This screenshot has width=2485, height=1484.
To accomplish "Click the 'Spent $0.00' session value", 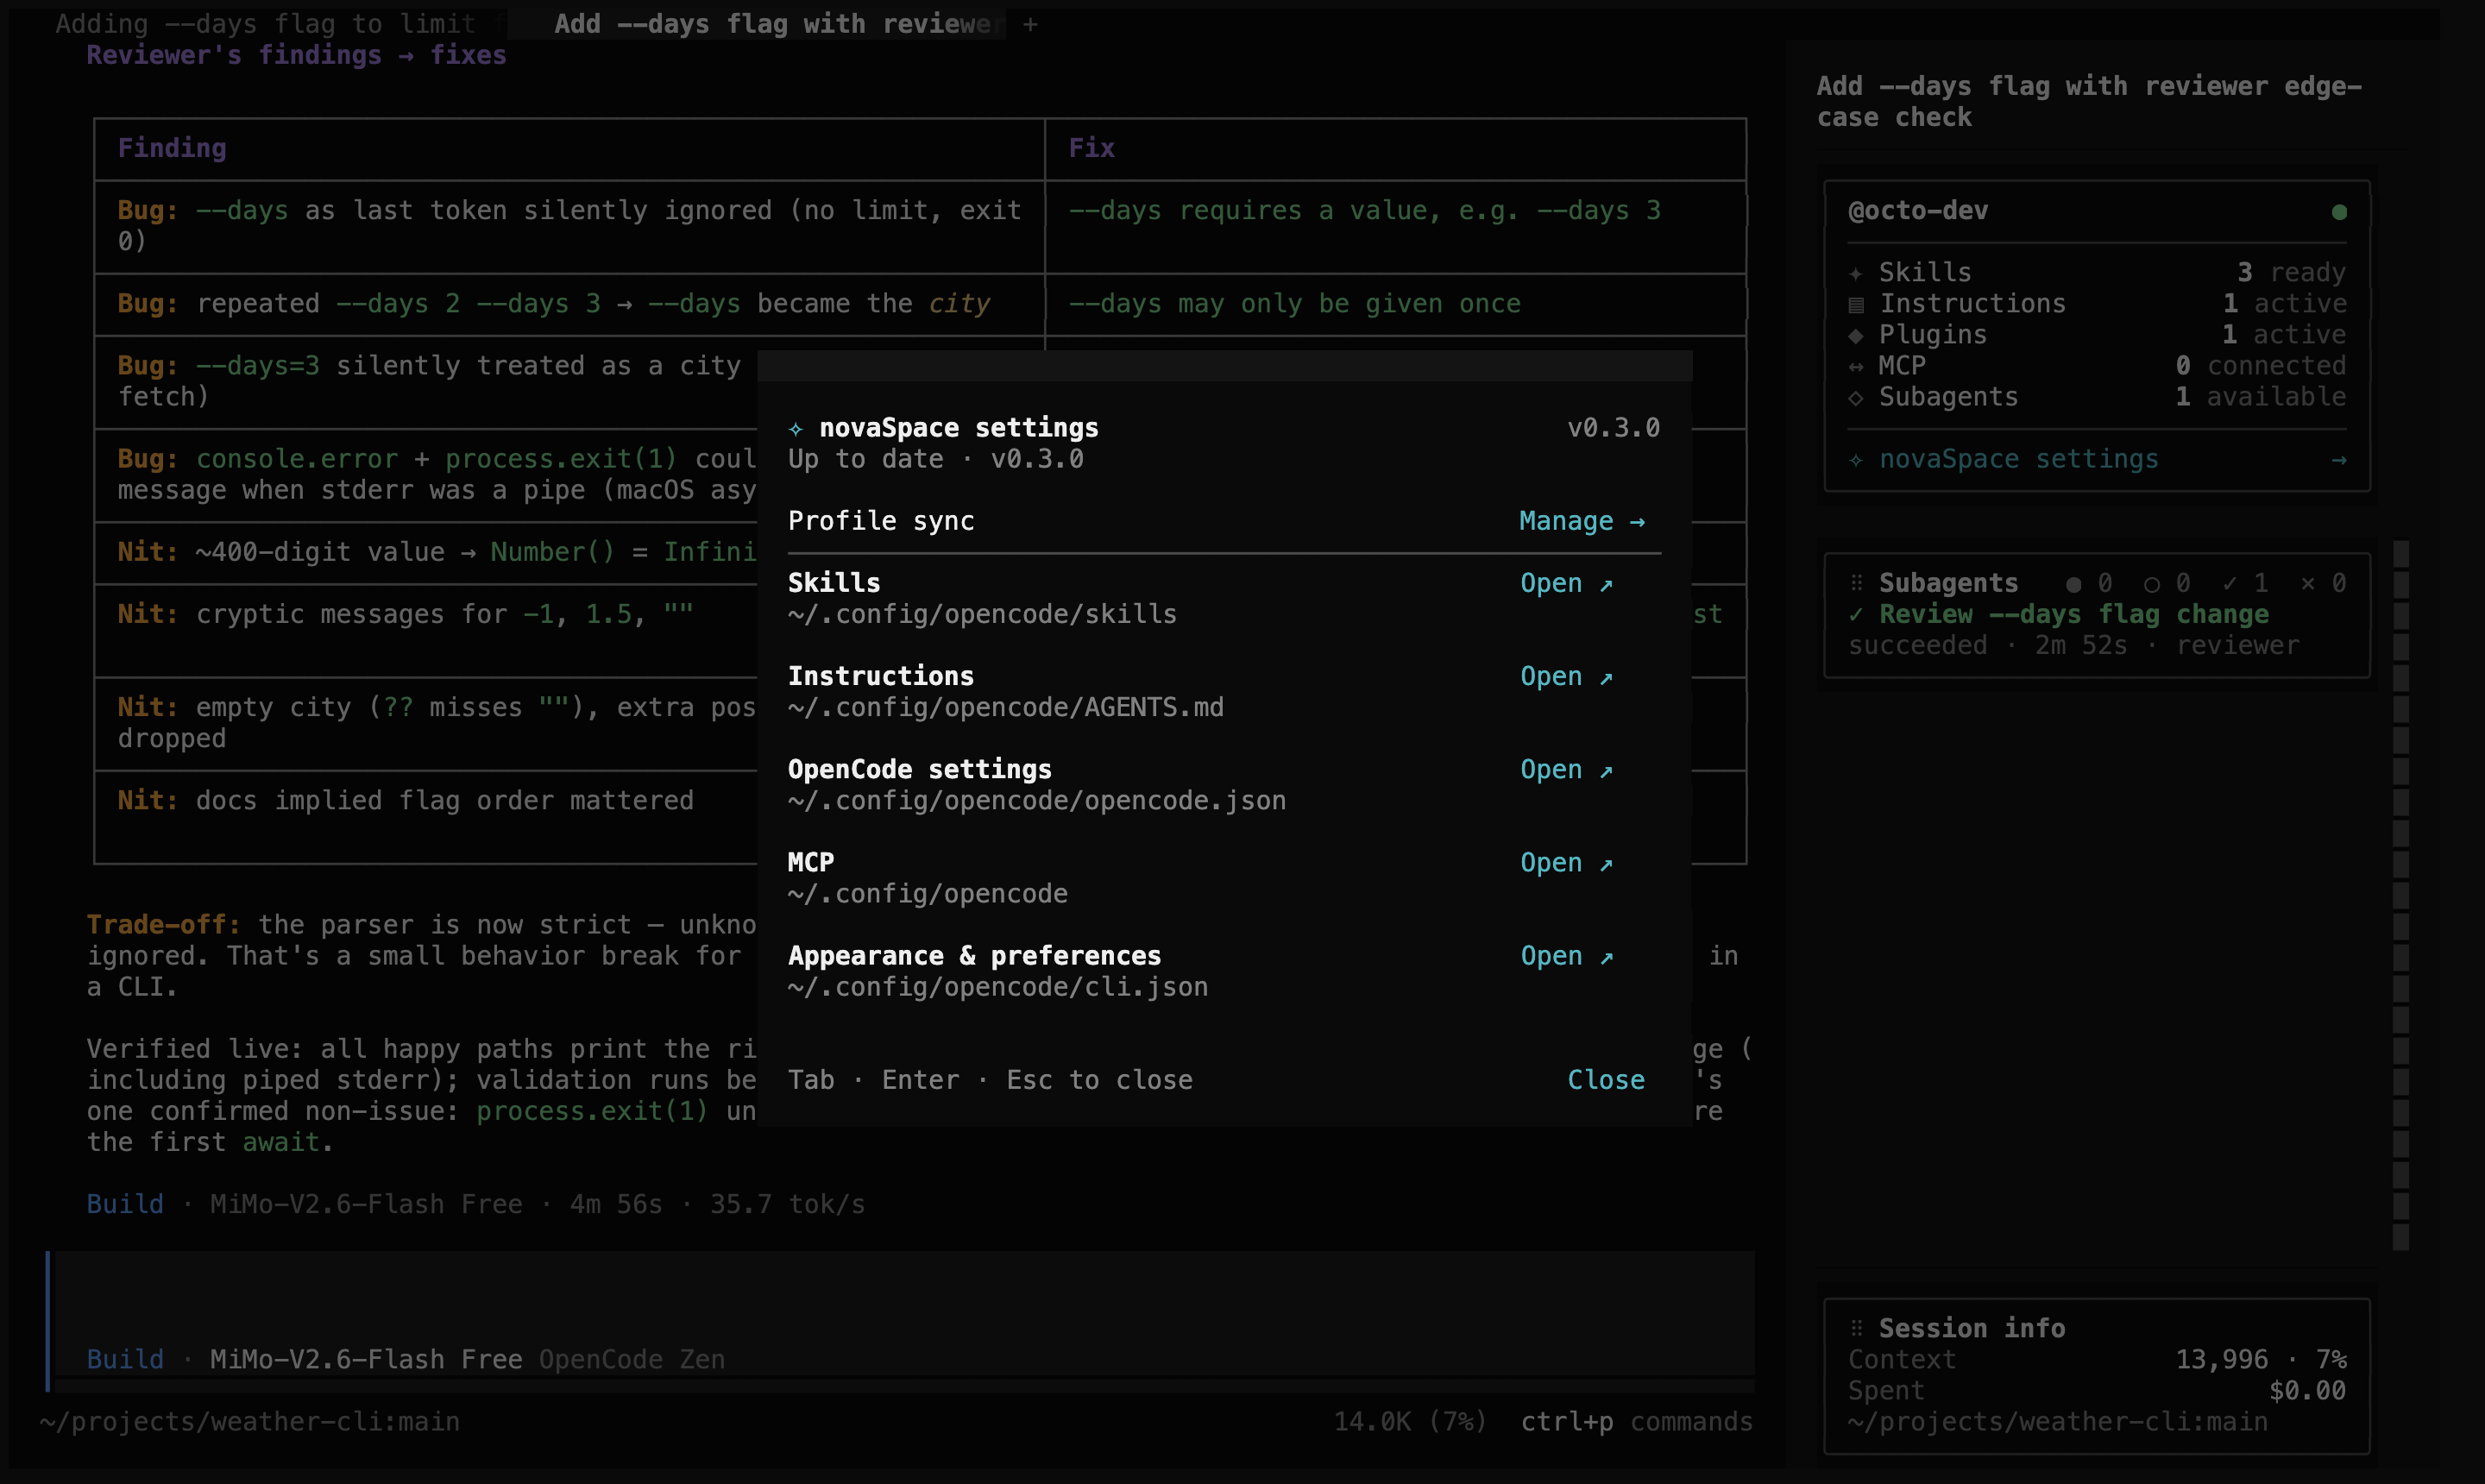I will (x=2307, y=1390).
